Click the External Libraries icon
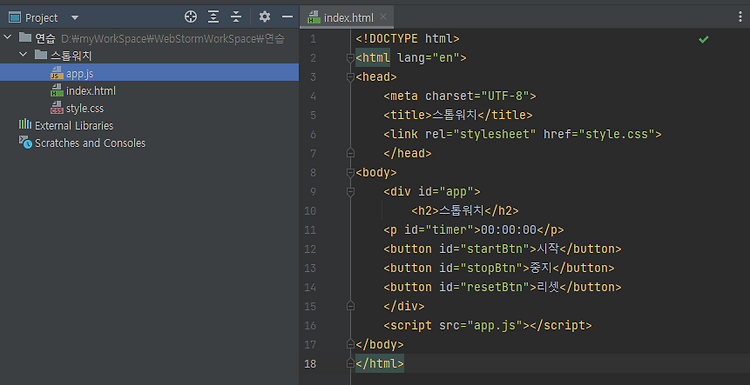The height and width of the screenshot is (385, 750). [25, 125]
